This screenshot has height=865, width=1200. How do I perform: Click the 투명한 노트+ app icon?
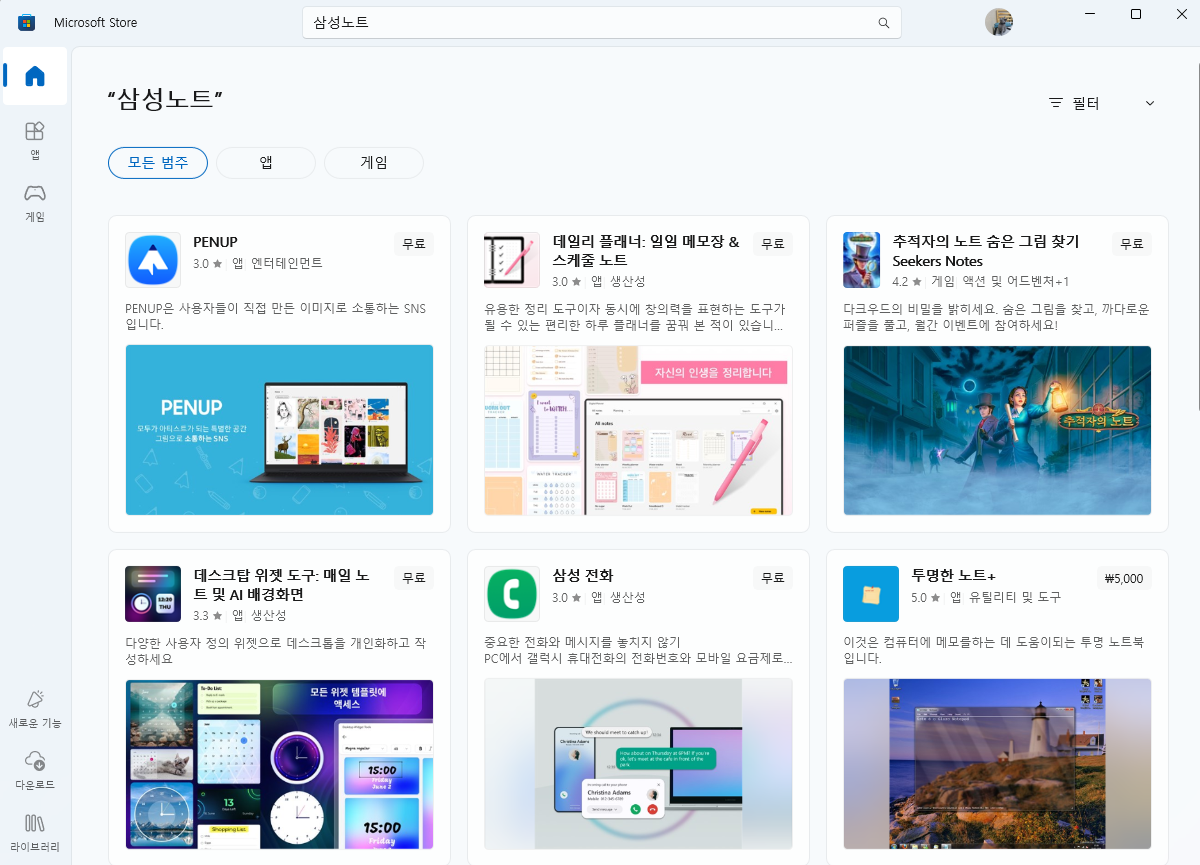click(871, 594)
